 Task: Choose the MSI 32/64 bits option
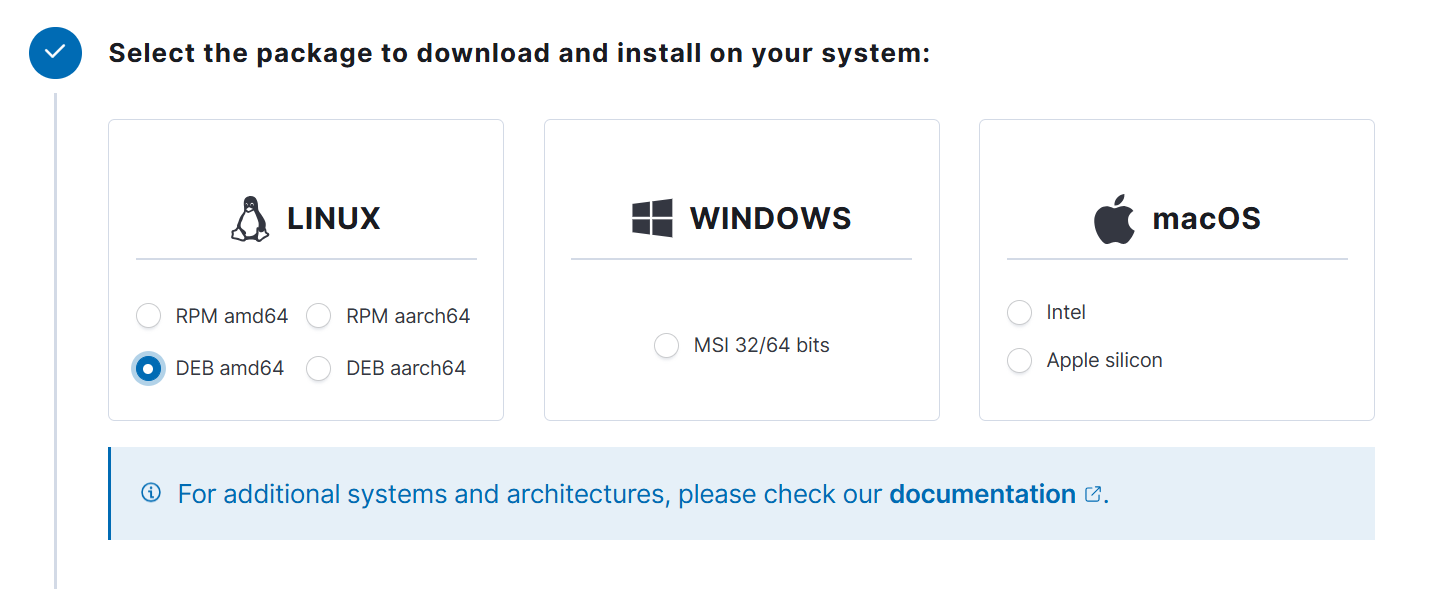(666, 346)
